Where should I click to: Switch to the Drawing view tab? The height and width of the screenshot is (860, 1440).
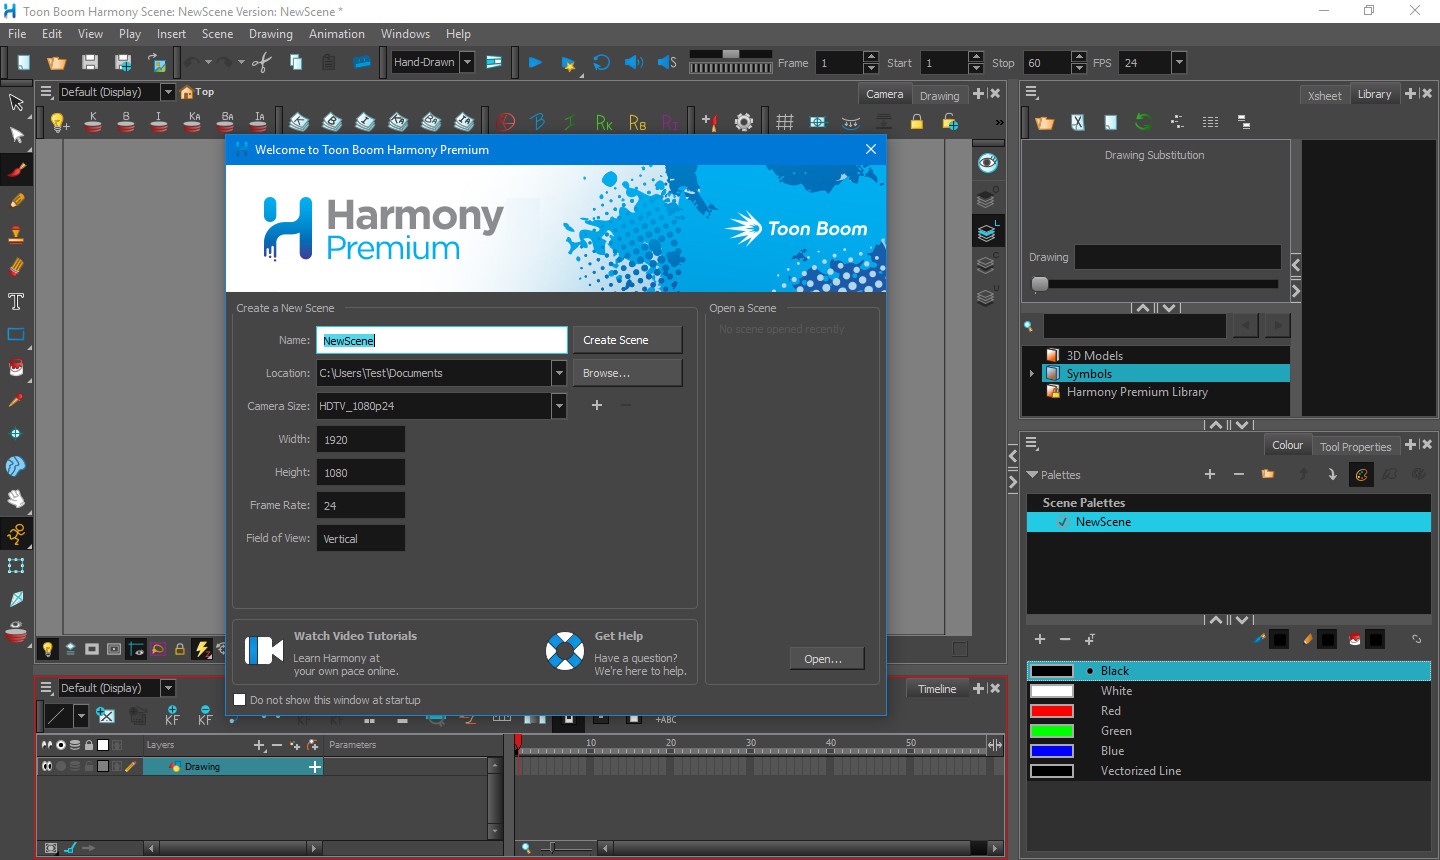939,95
